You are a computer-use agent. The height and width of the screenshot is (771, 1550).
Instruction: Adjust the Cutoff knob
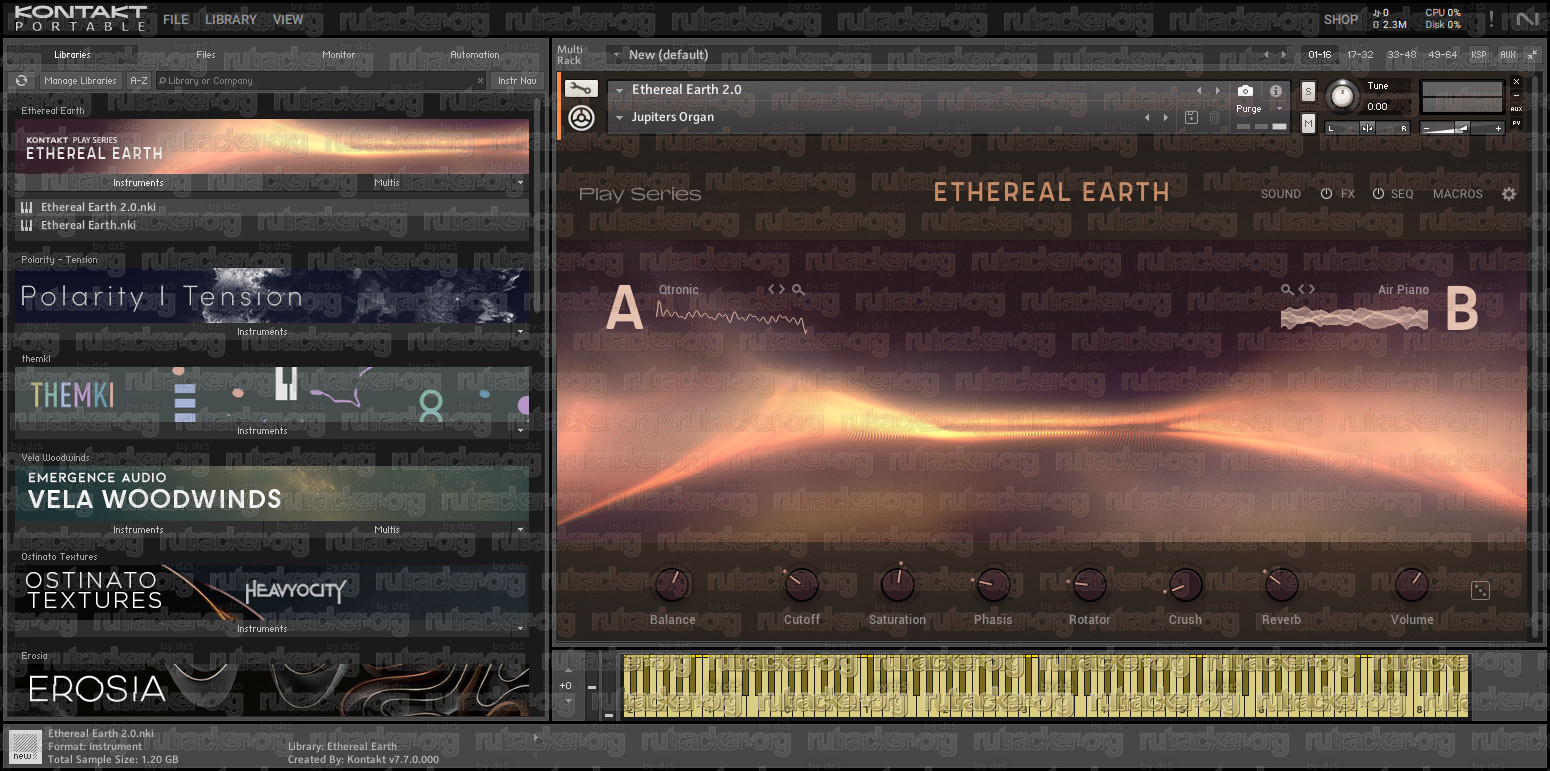(x=802, y=584)
